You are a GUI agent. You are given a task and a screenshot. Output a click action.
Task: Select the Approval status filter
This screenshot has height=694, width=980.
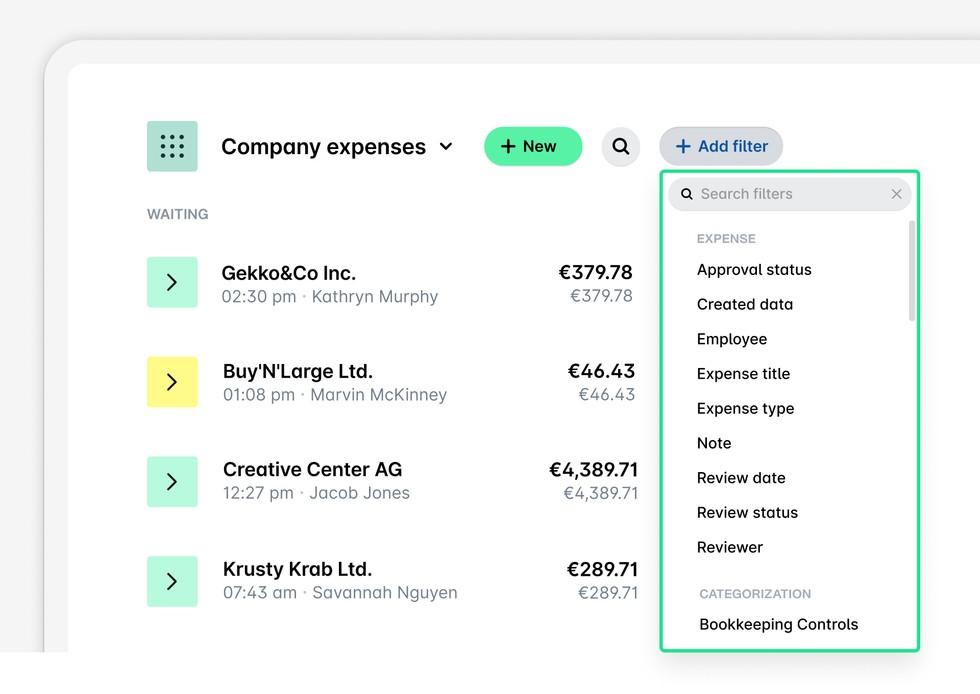pyautogui.click(x=754, y=269)
